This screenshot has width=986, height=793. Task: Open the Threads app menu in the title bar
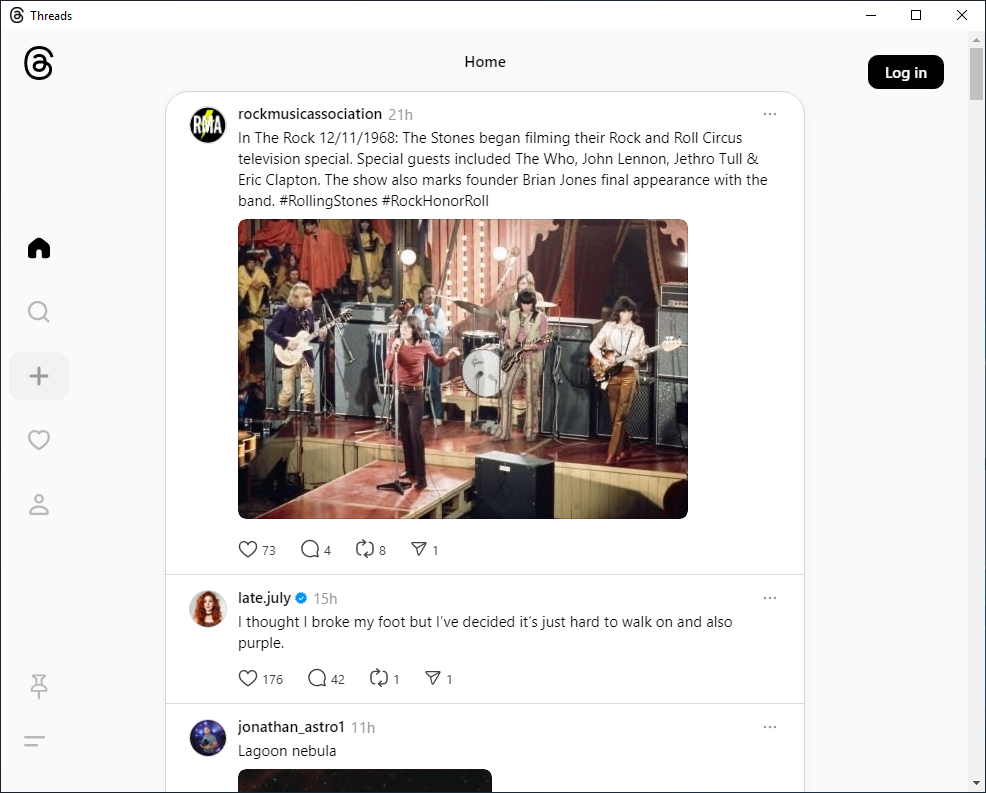coord(14,15)
